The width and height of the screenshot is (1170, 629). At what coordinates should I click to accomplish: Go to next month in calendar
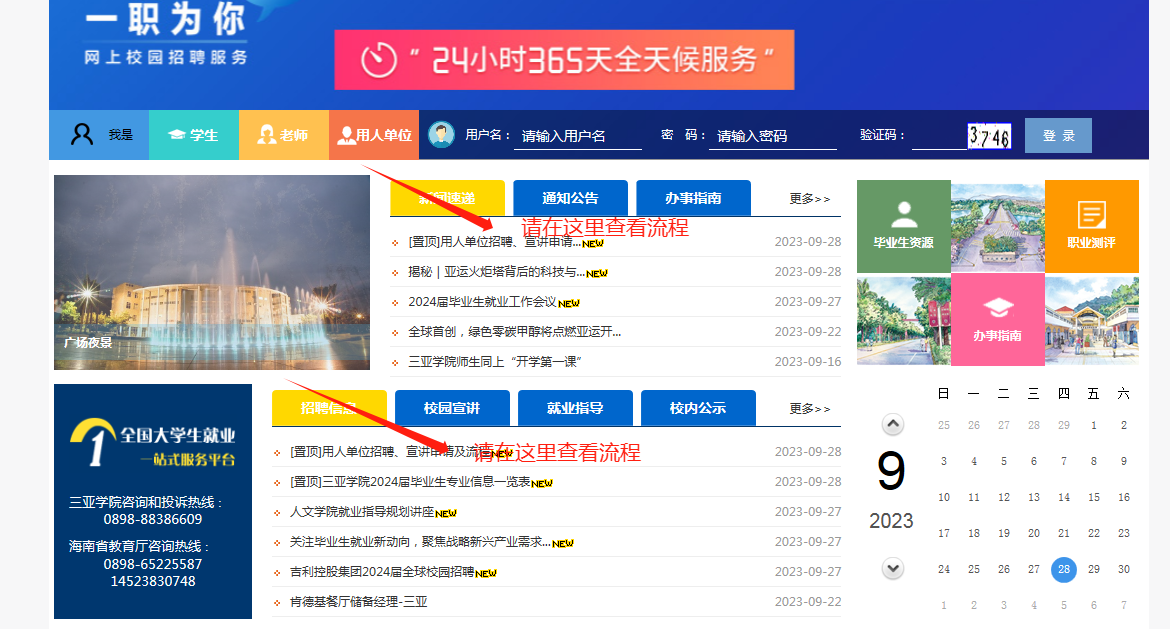(x=893, y=568)
